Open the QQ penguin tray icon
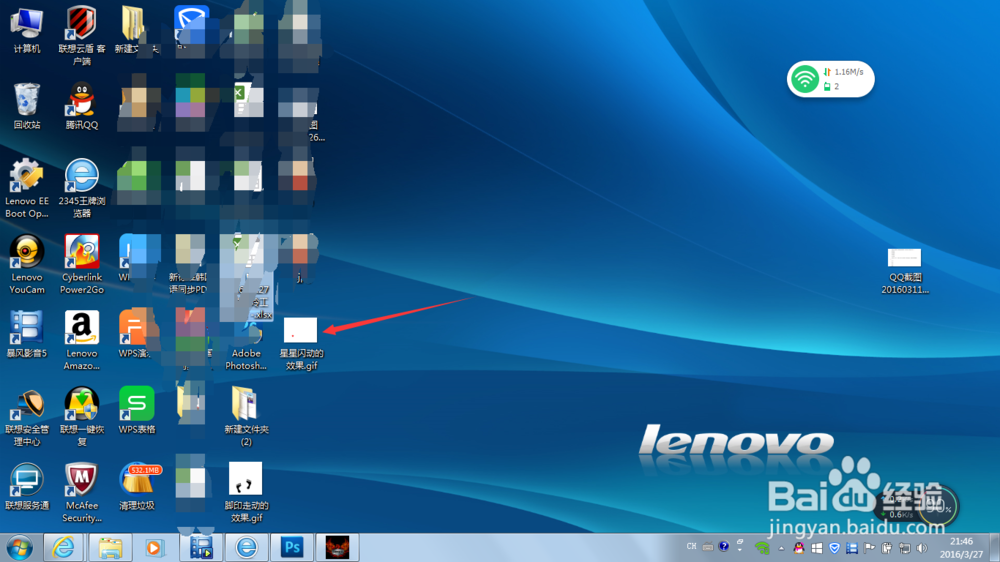This screenshot has height=562, width=1000. pyautogui.click(x=798, y=548)
